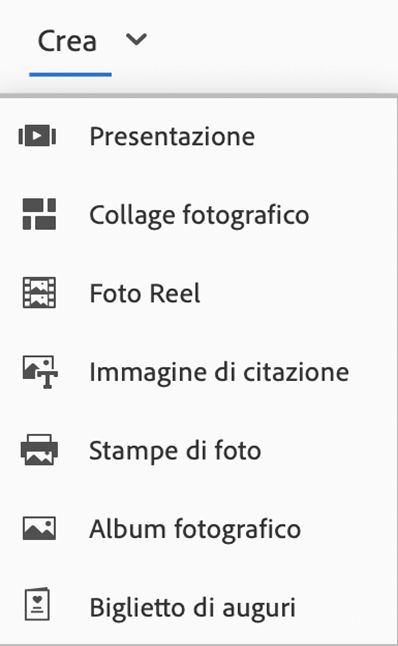The height and width of the screenshot is (646, 398).
Task: Open Album fotografico text entry
Action: click(x=195, y=529)
